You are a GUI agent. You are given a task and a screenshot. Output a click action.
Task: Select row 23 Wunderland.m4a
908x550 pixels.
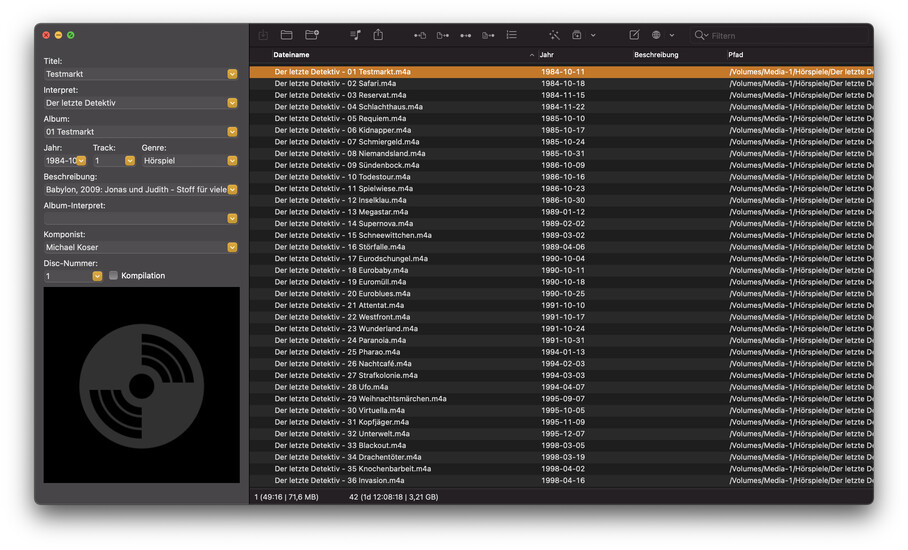point(561,329)
